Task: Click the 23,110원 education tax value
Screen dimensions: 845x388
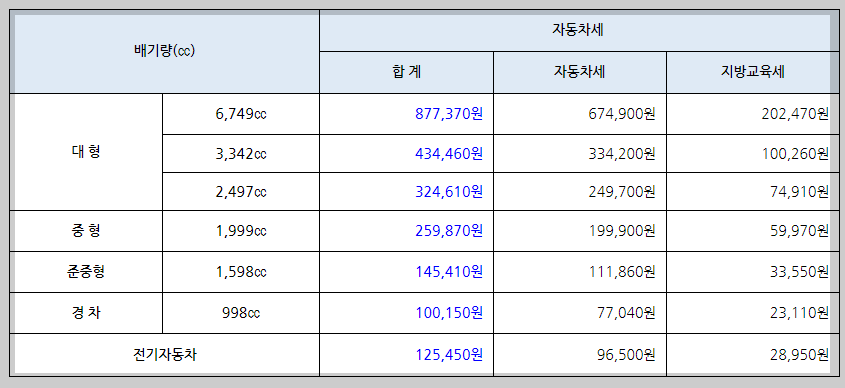Action: point(799,313)
